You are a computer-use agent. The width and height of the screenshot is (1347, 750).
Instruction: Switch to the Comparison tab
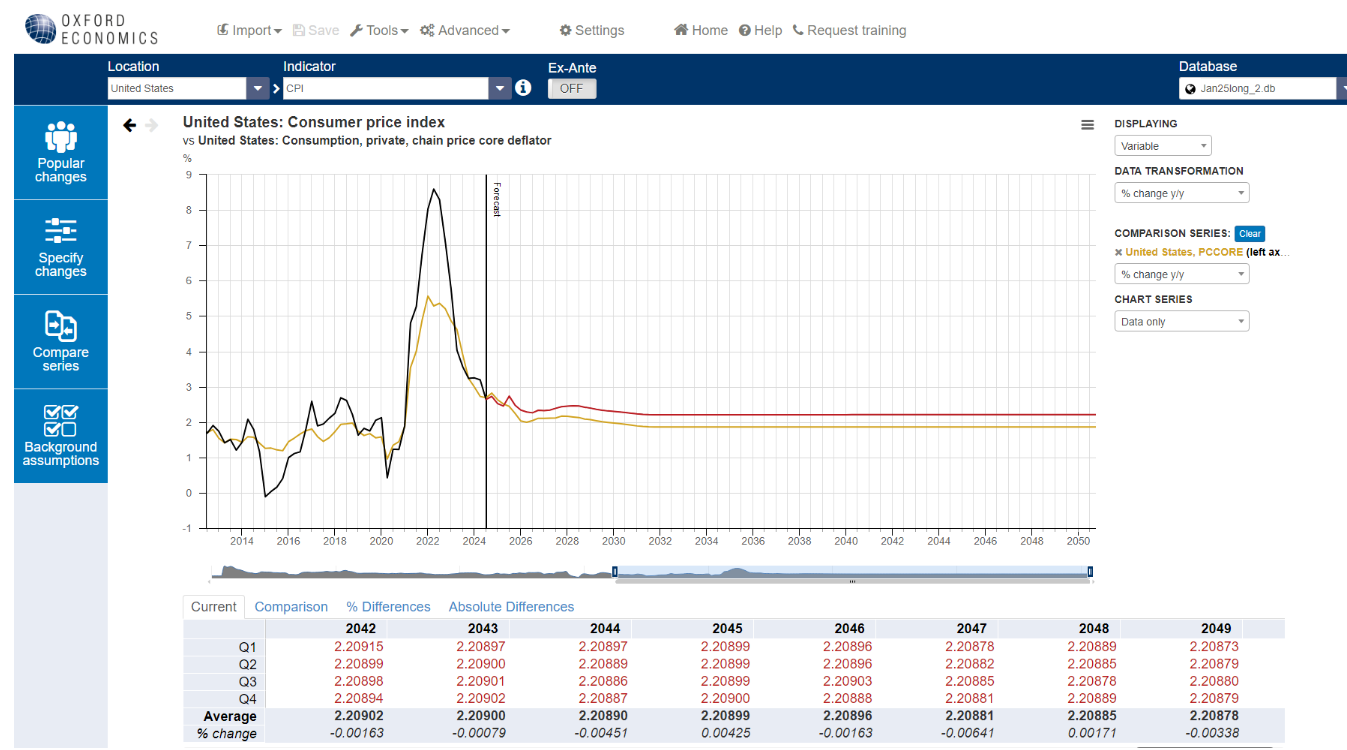pyautogui.click(x=291, y=607)
